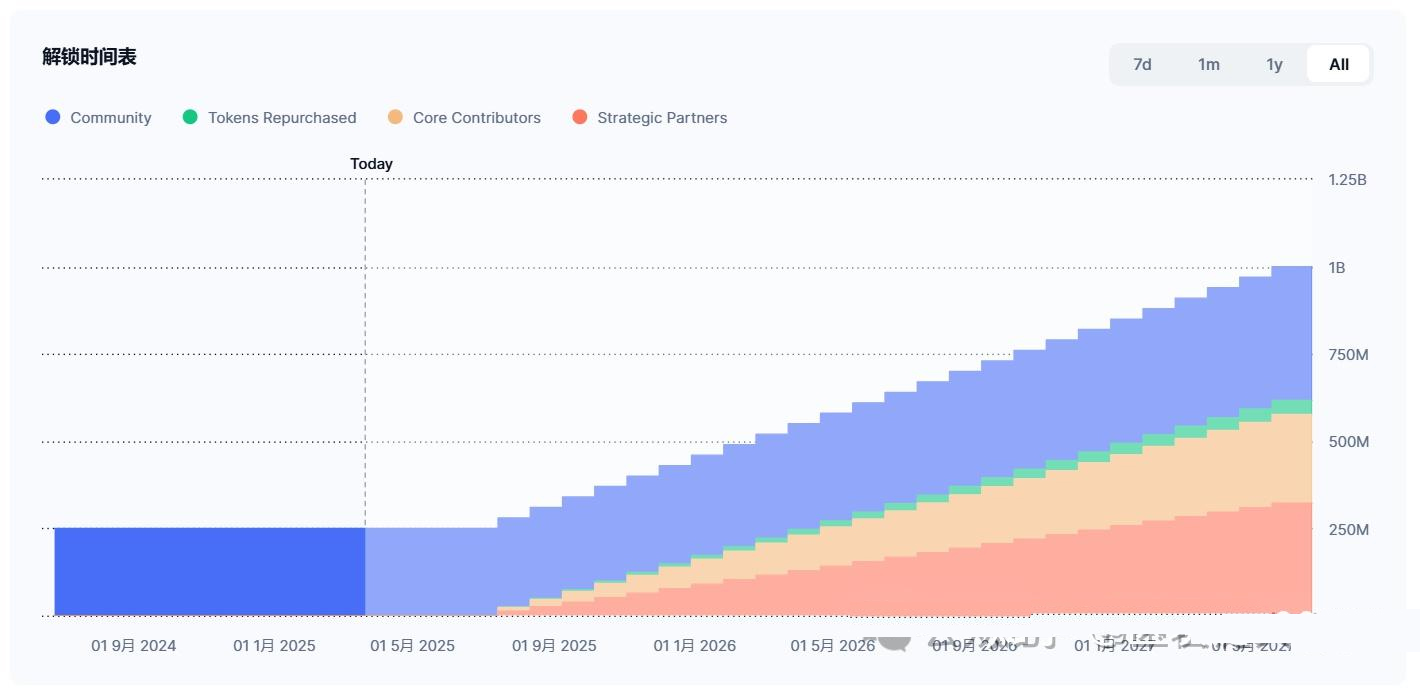Screen dimensions: 1420x688
Task: Show the 1y time range
Action: tap(1274, 64)
